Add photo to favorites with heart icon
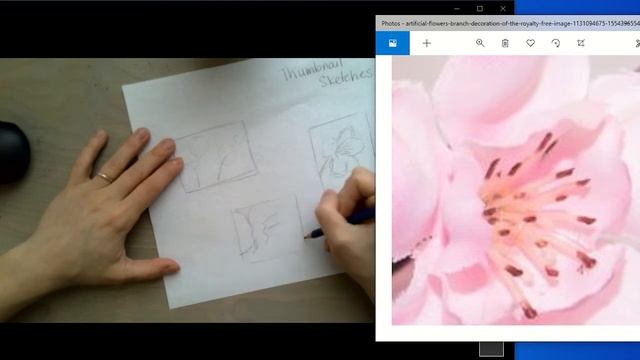 tap(530, 43)
